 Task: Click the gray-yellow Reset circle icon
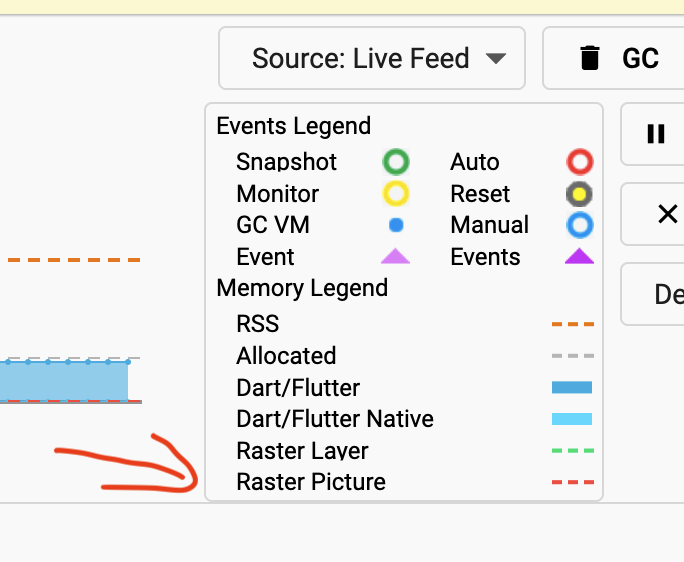[580, 194]
